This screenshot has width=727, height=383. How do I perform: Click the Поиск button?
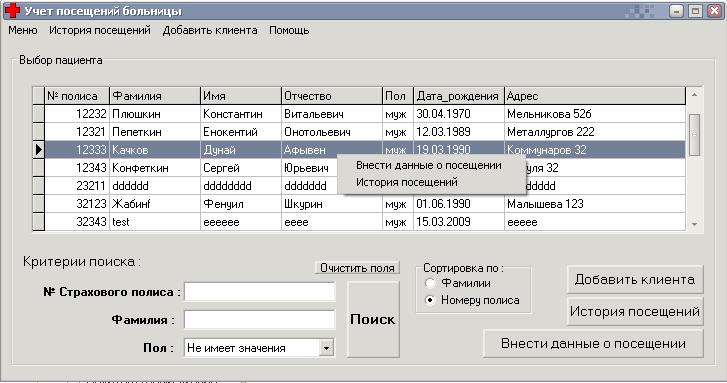point(373,319)
